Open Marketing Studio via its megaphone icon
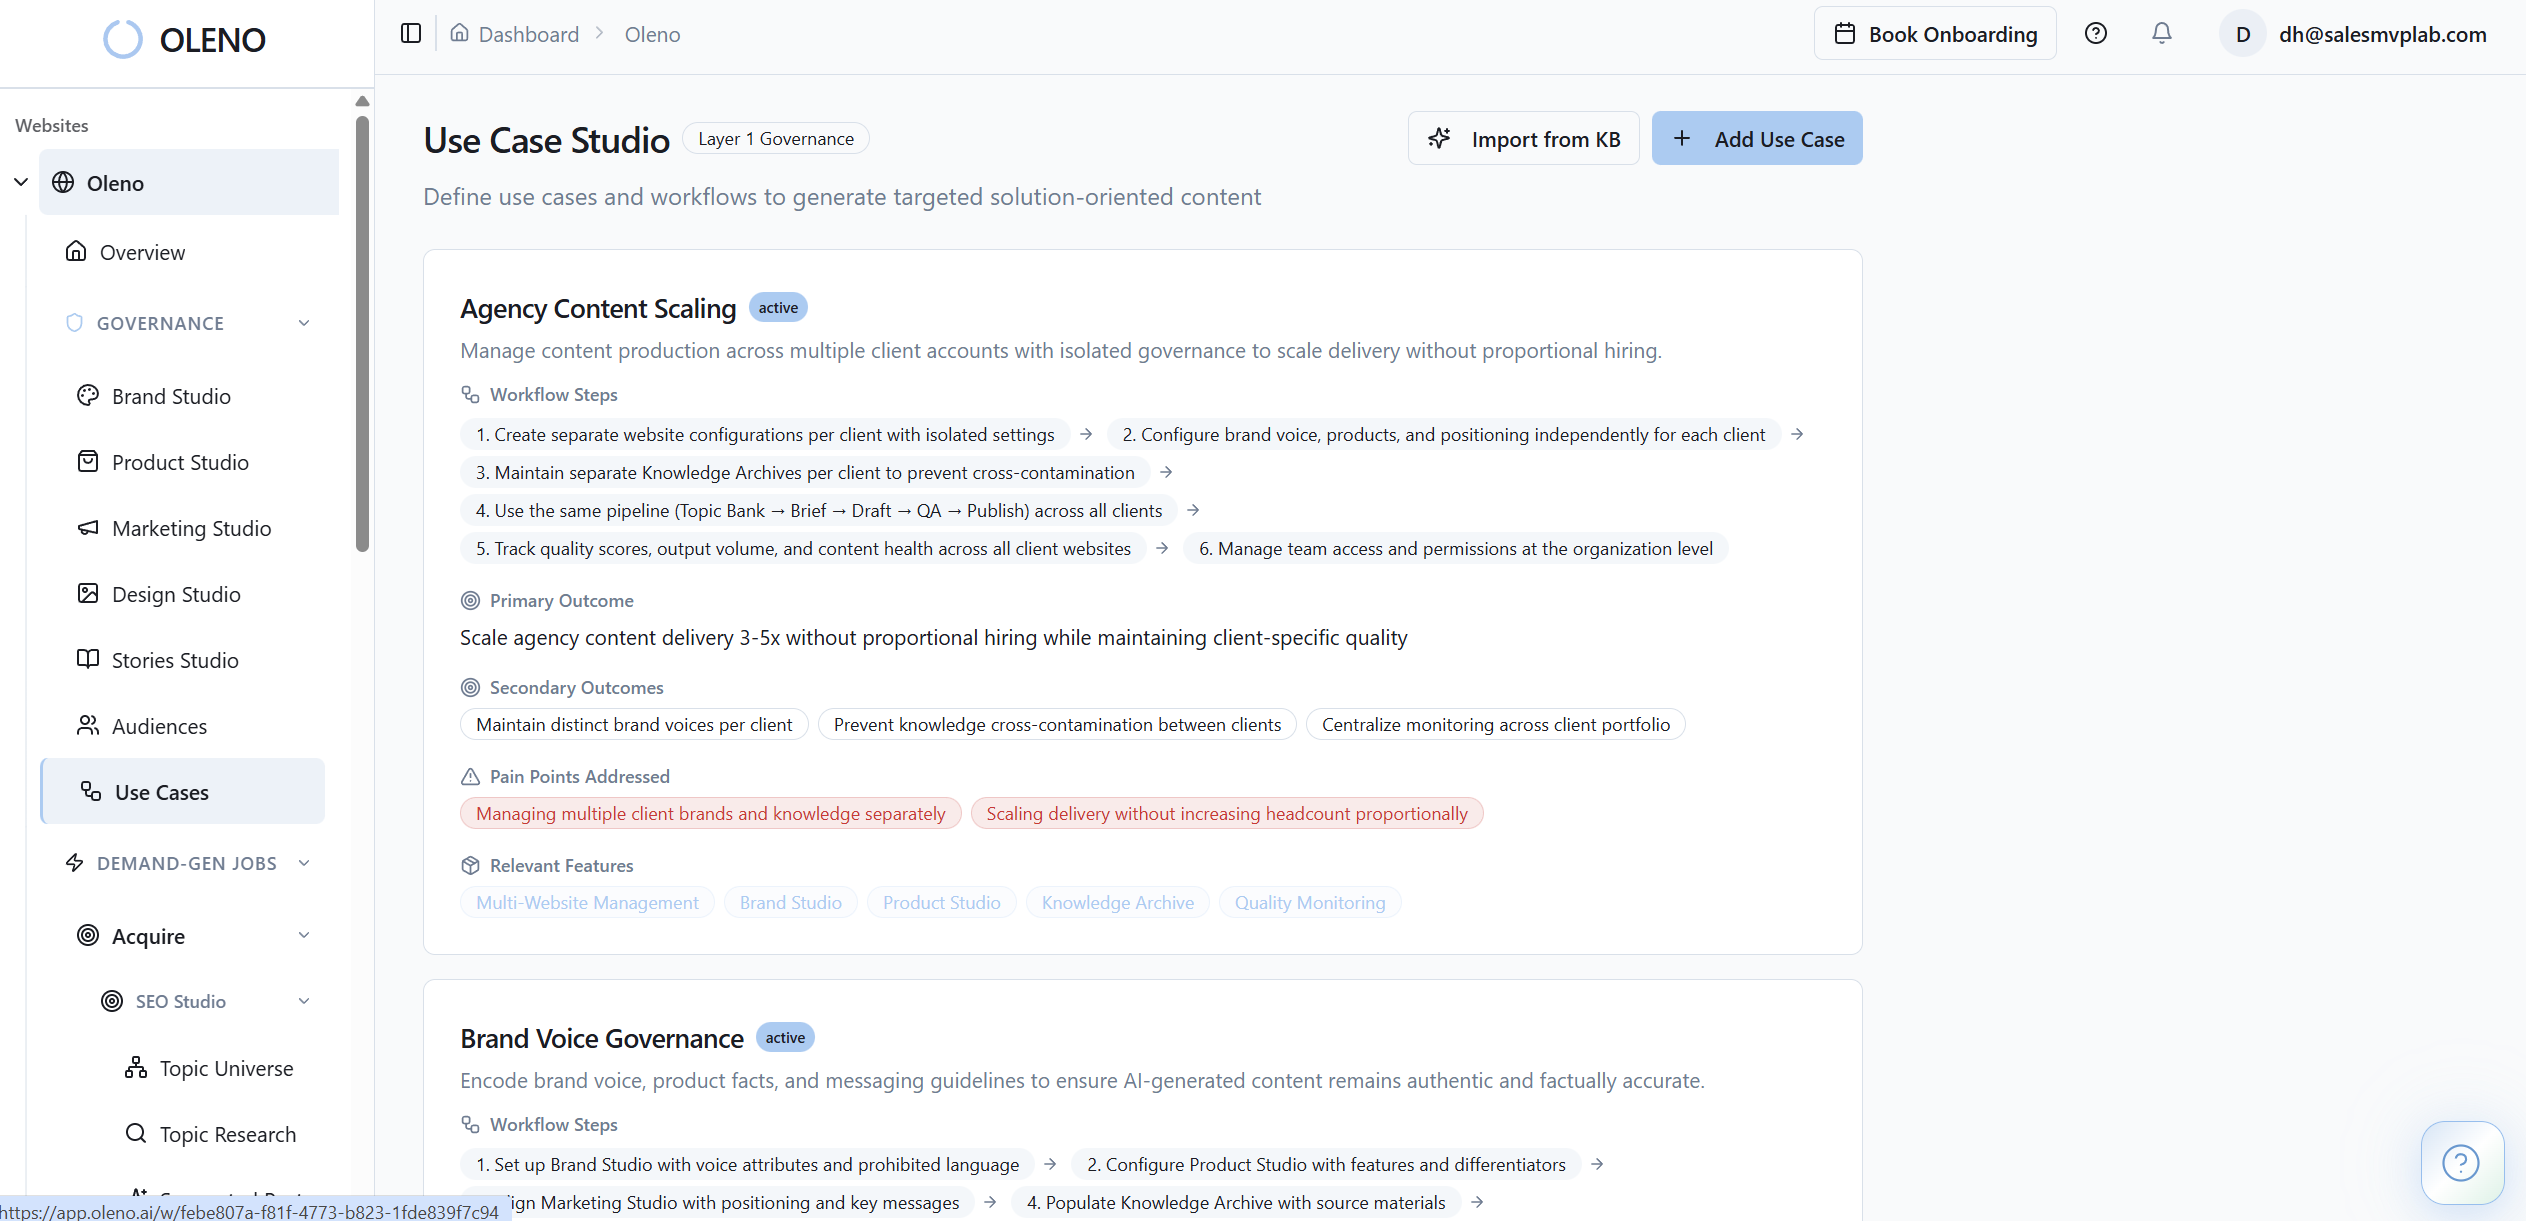Viewport: 2526px width, 1221px height. pos(87,528)
